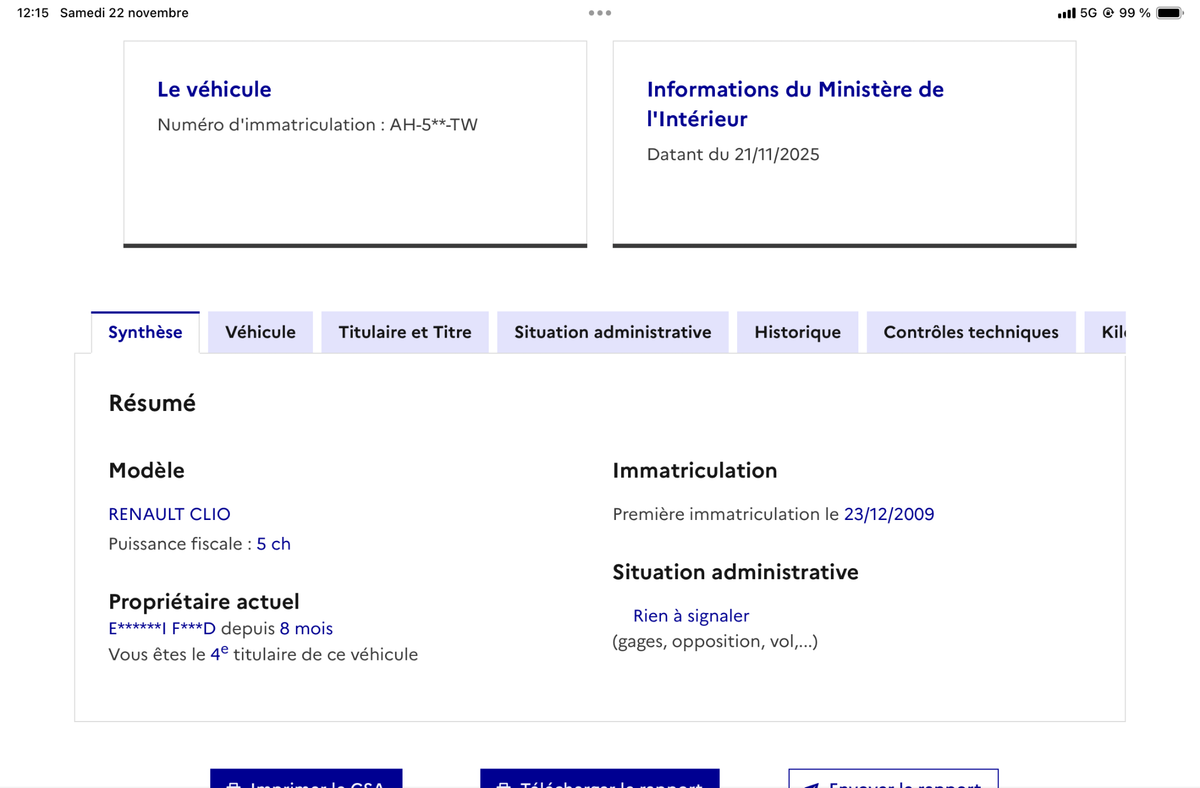Click the 8 mois ownership duration link

click(x=307, y=628)
